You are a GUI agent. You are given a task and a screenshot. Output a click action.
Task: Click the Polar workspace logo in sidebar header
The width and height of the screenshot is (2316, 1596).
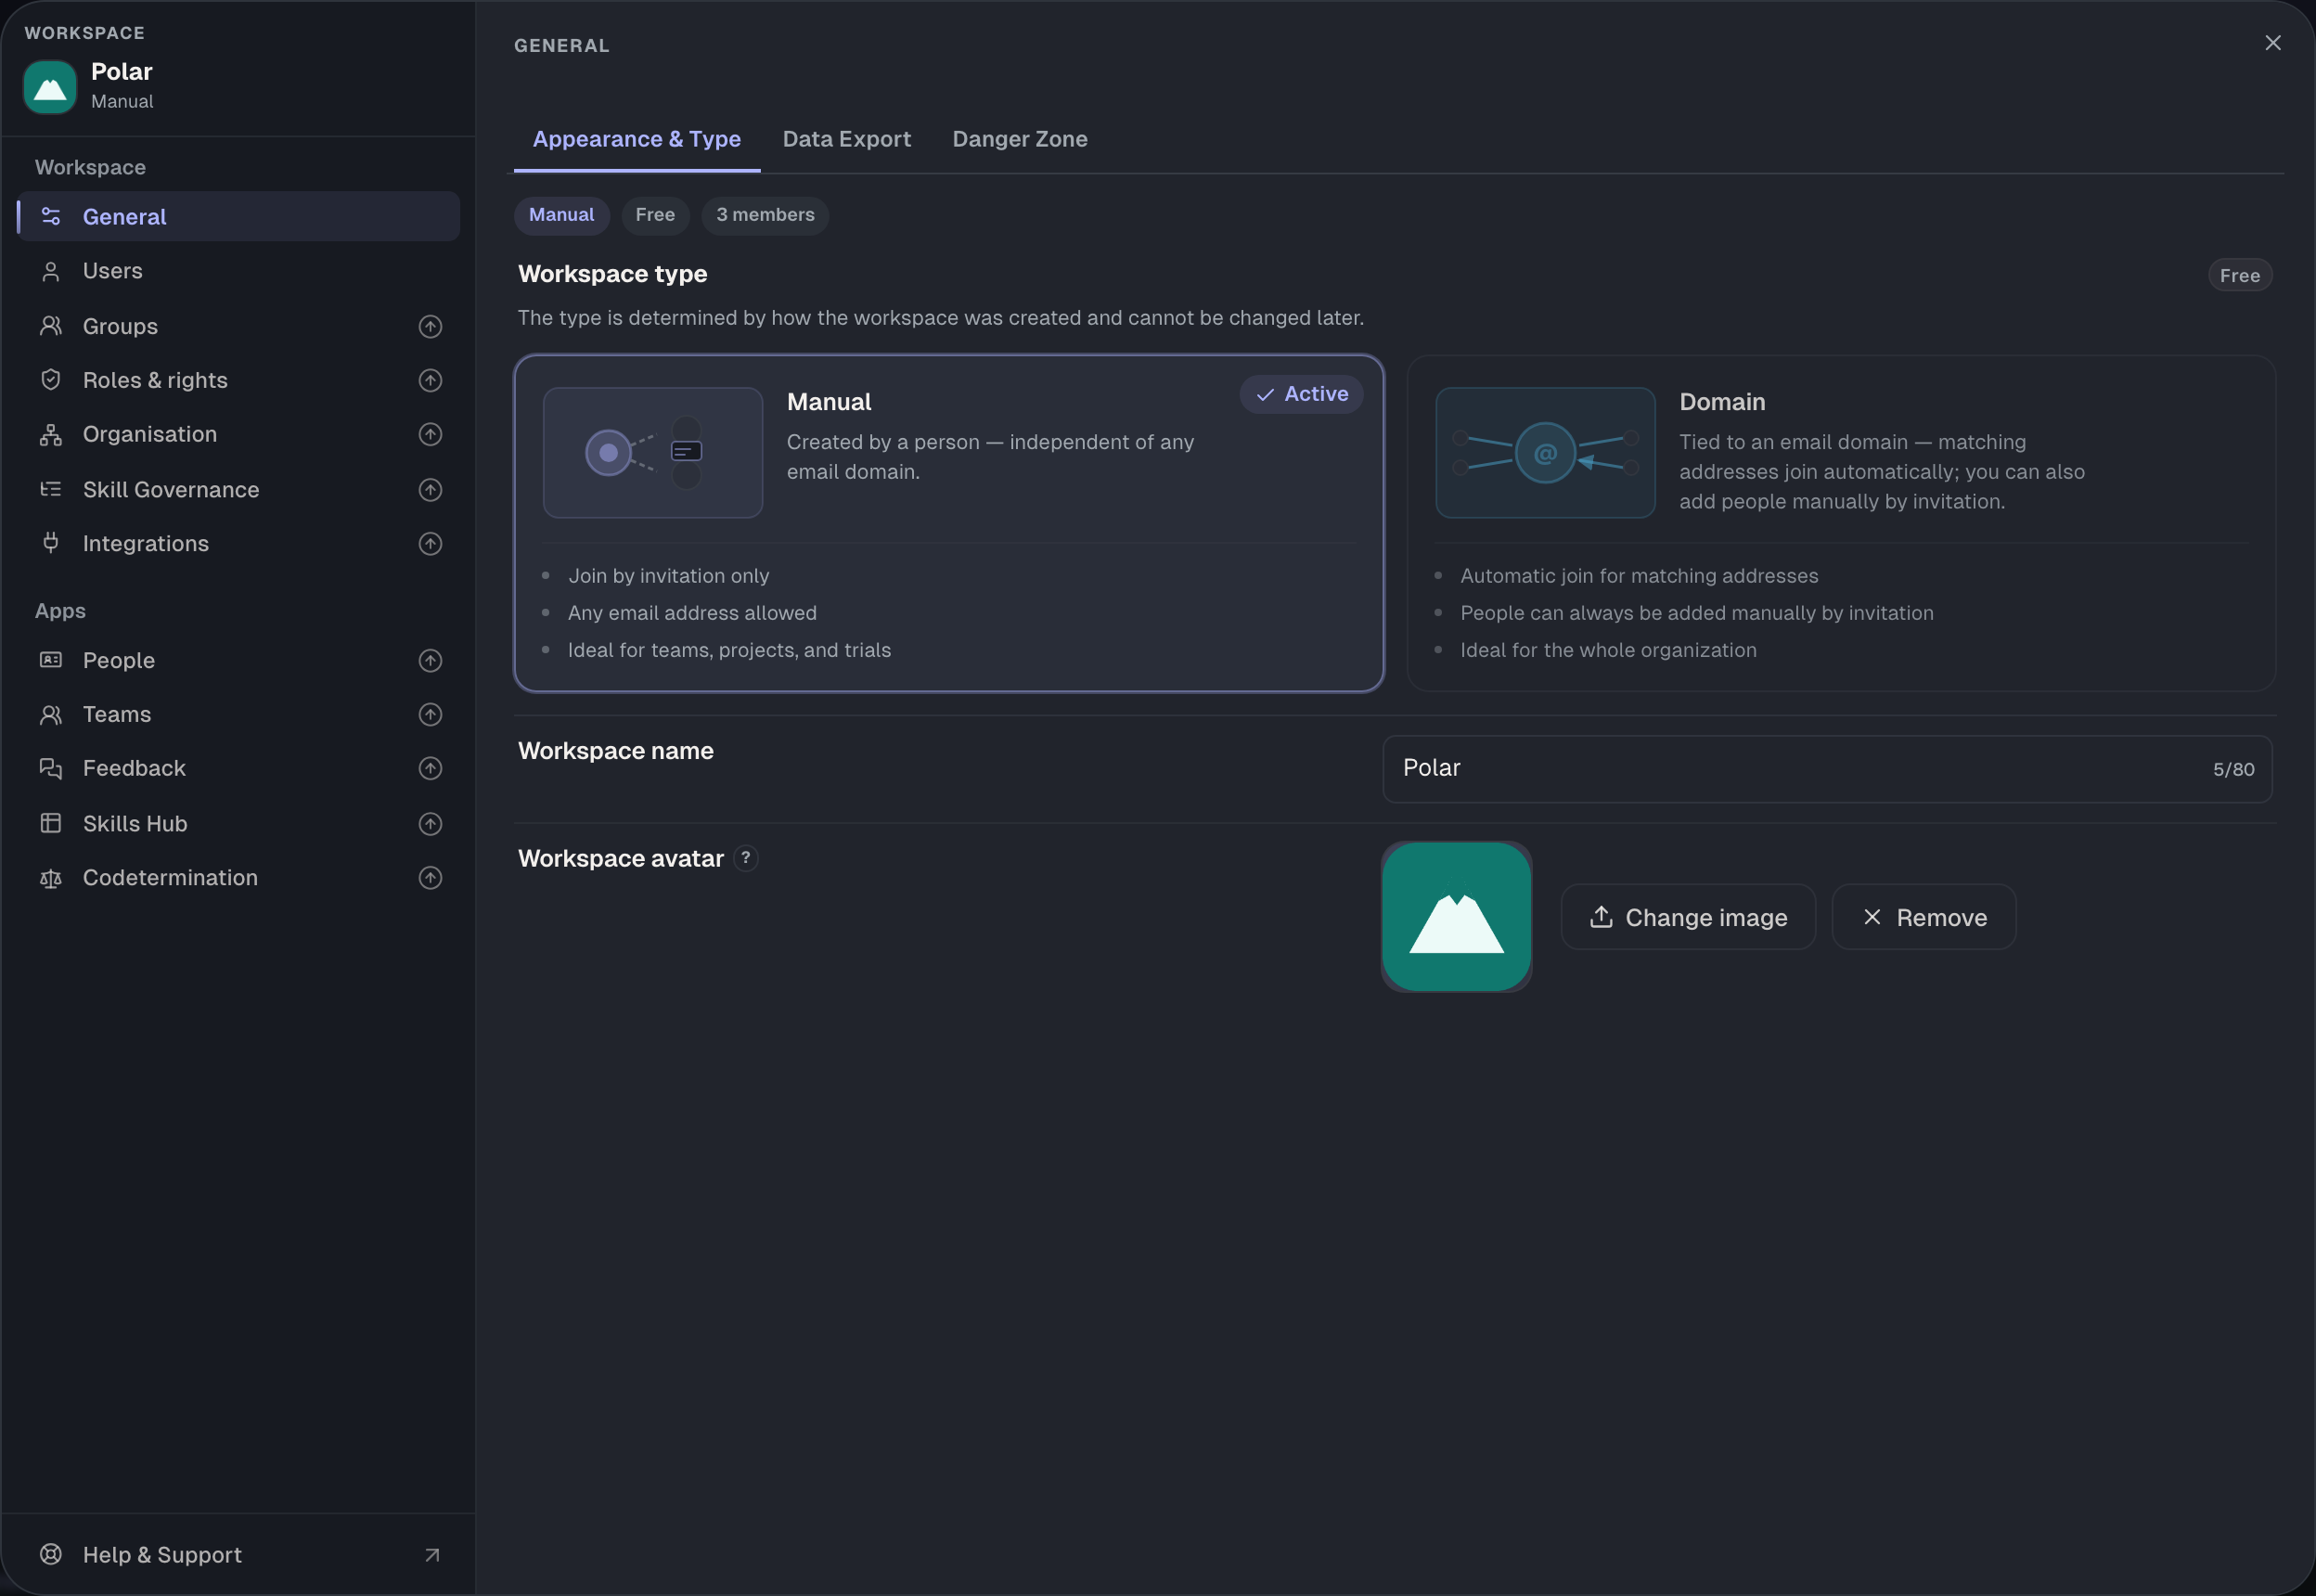pyautogui.click(x=50, y=87)
